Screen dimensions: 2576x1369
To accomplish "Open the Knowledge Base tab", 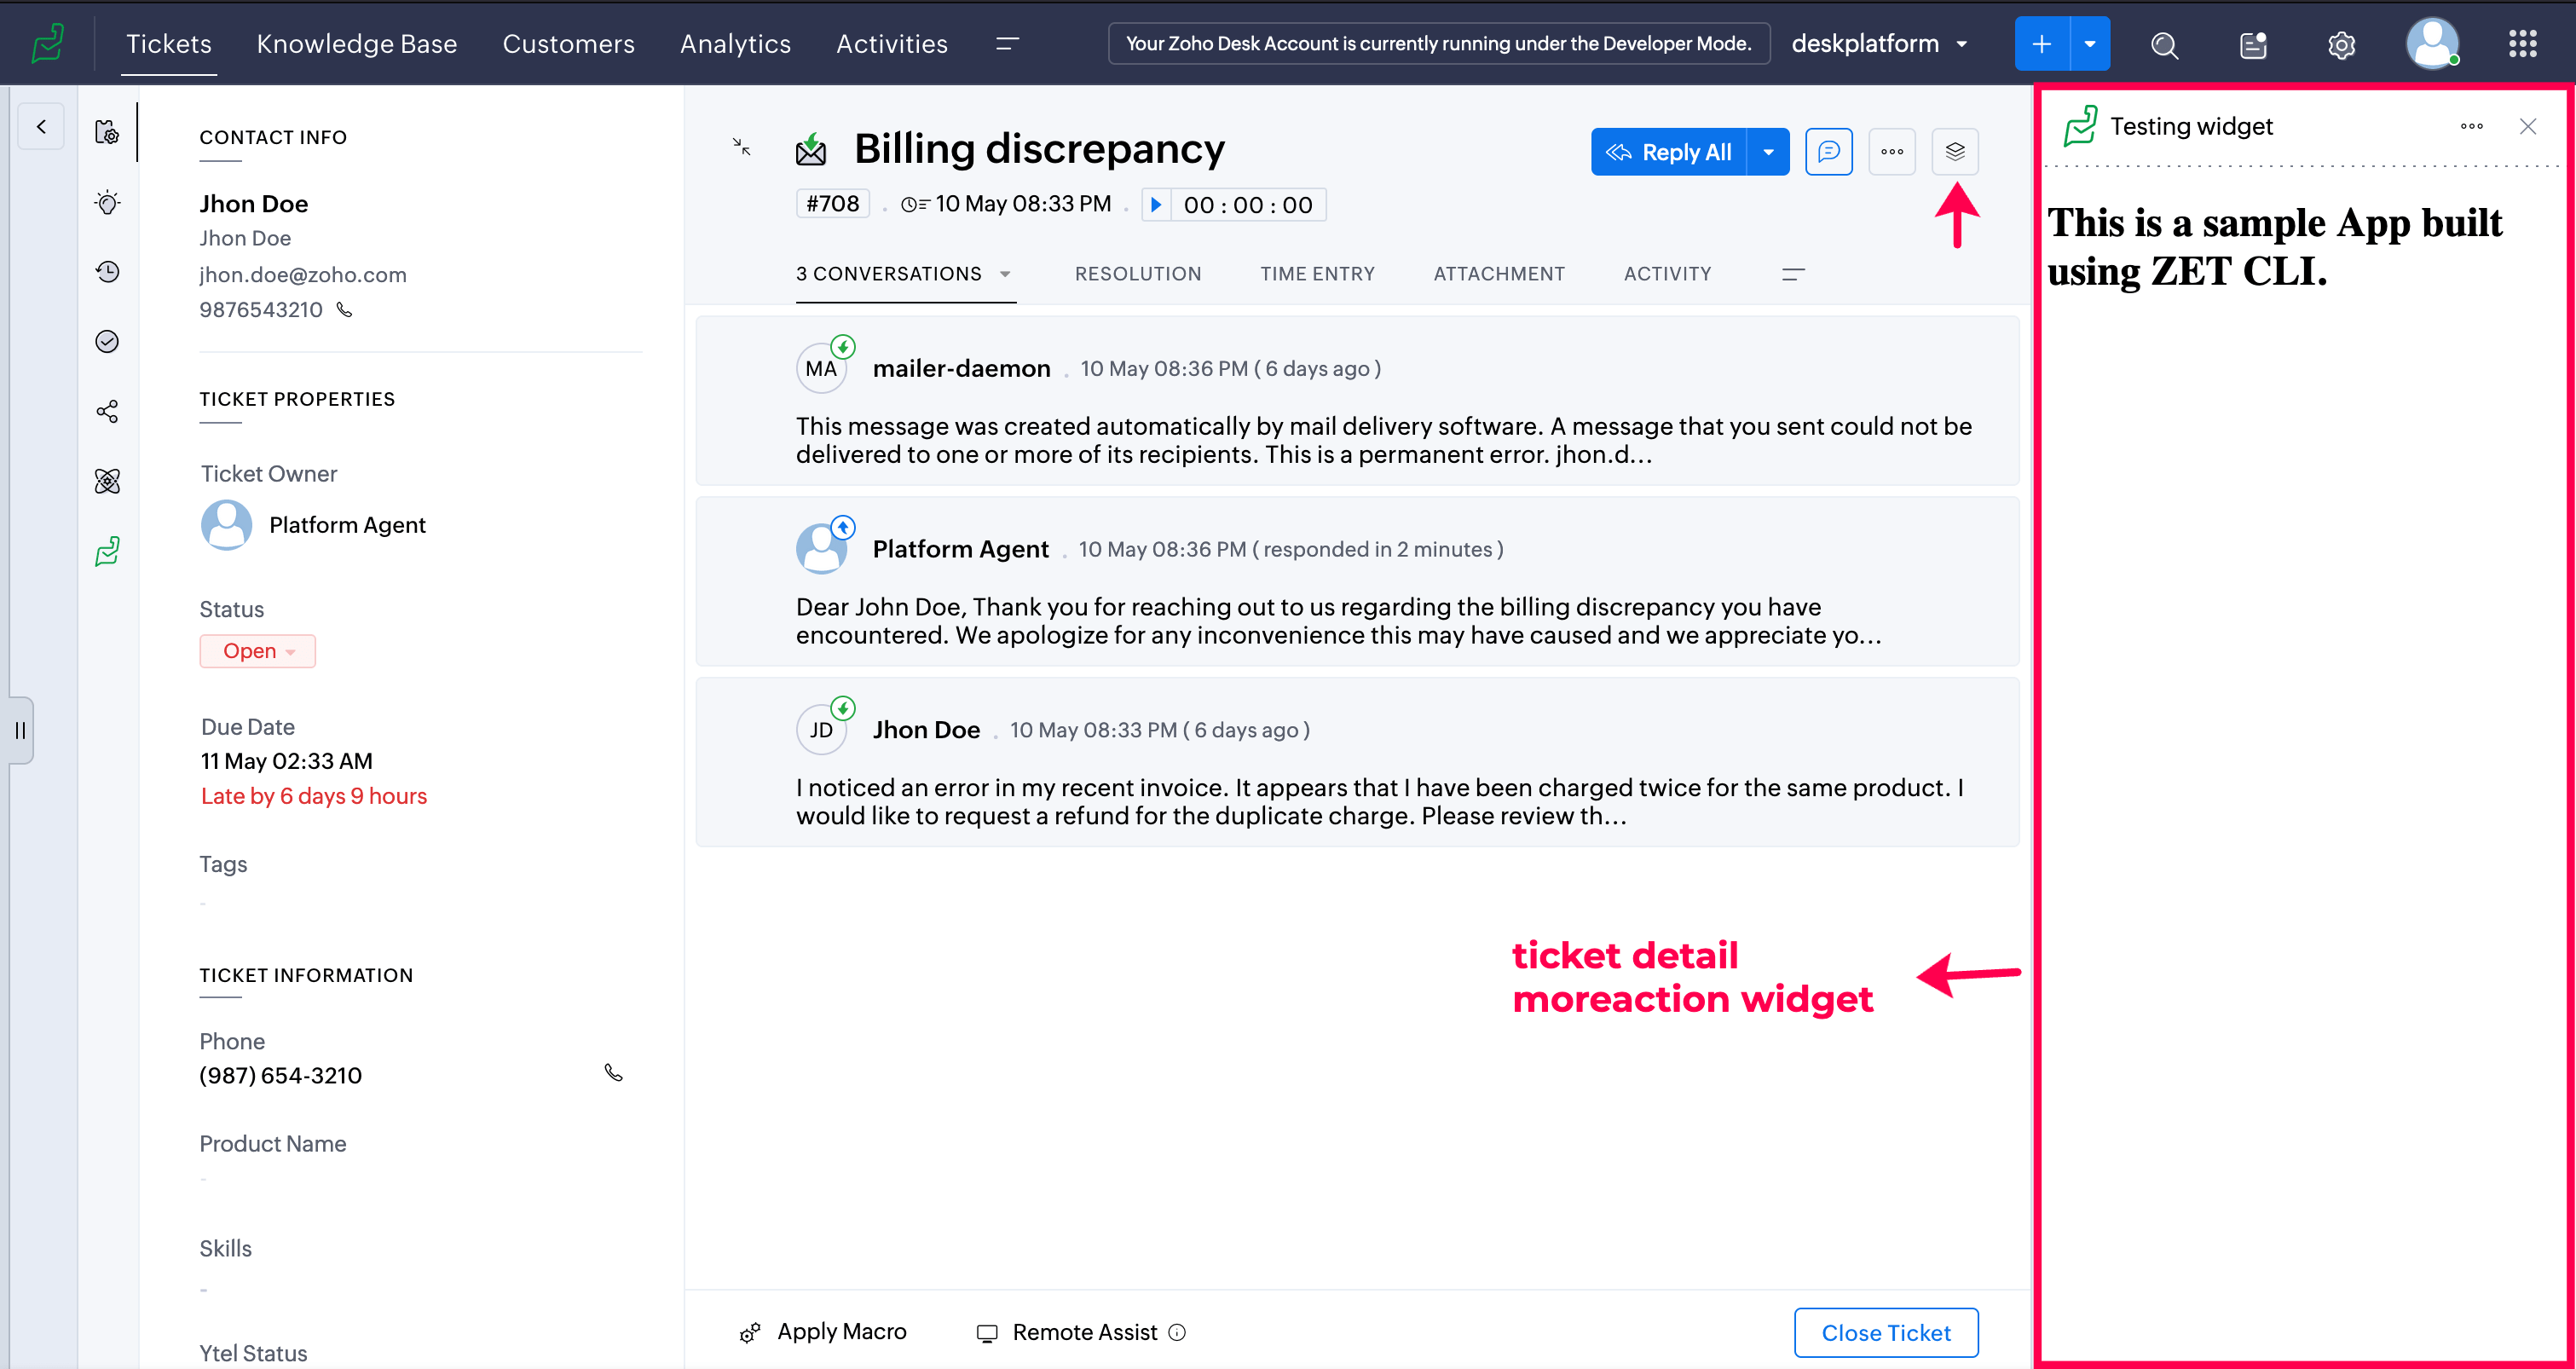I will (357, 44).
